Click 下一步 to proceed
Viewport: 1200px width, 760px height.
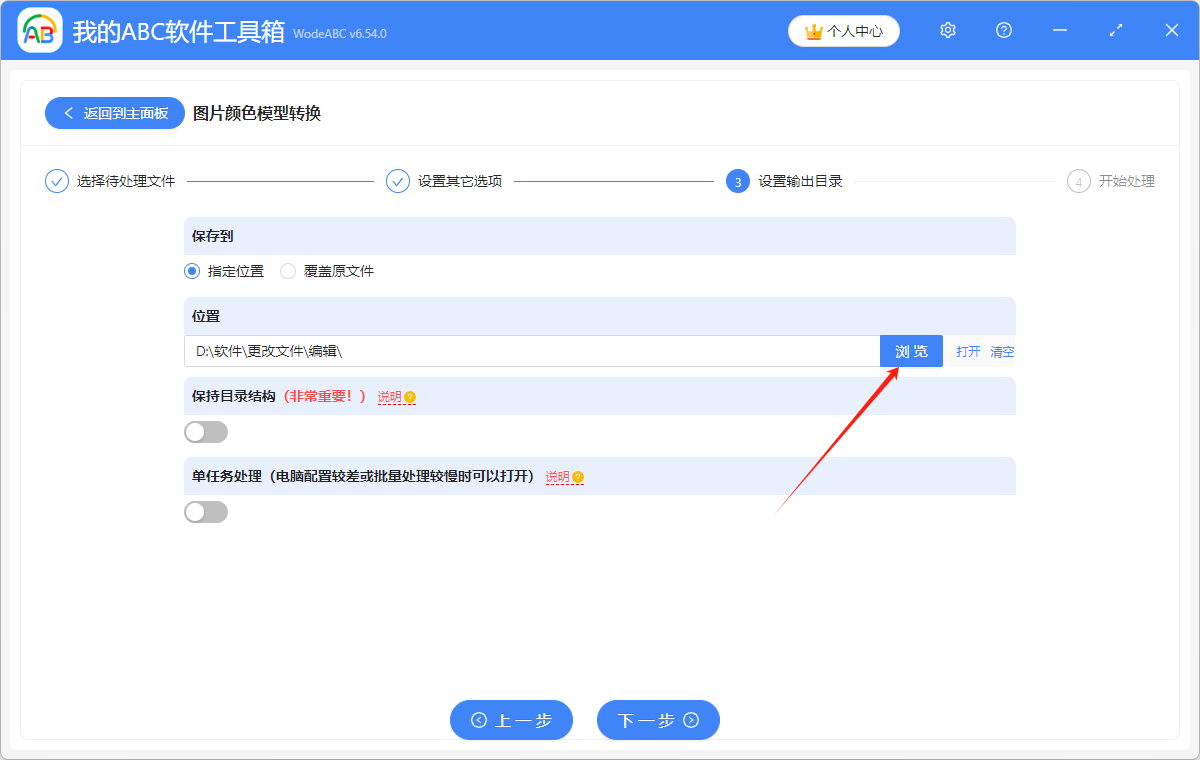click(x=658, y=720)
